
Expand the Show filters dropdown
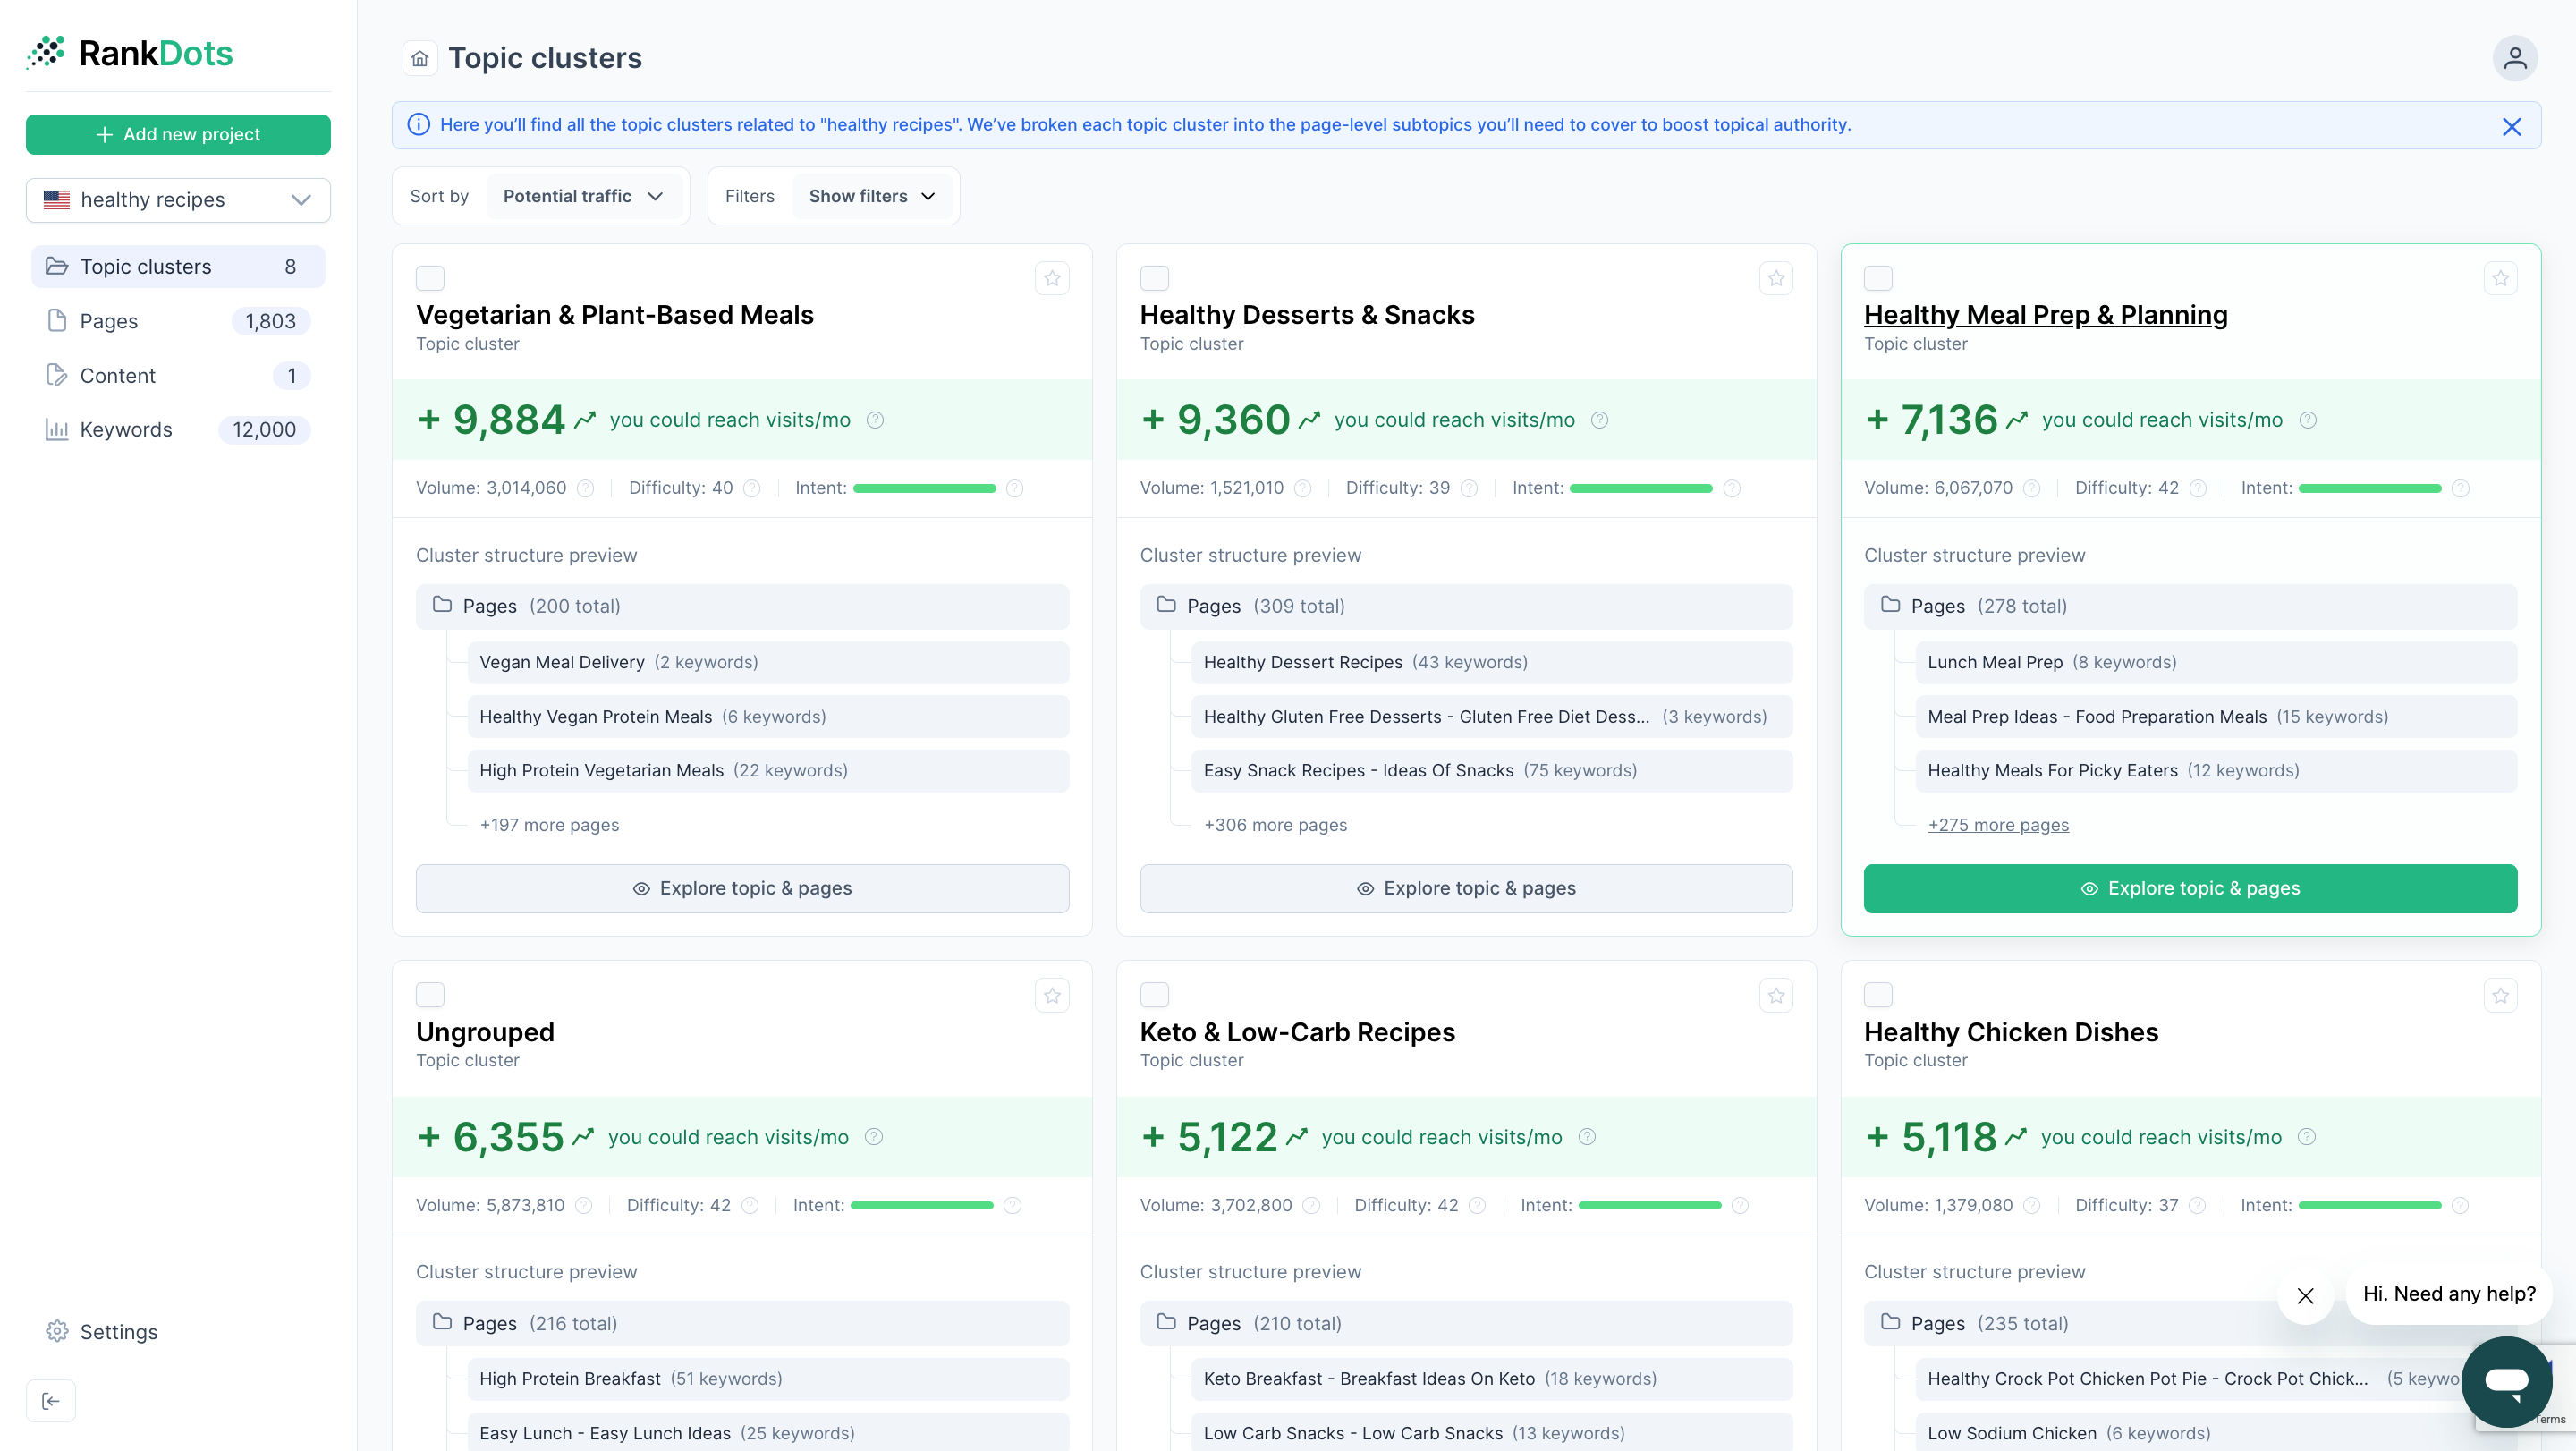click(x=871, y=196)
